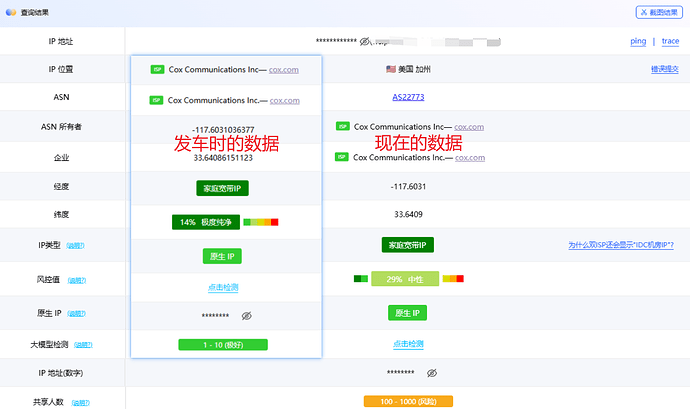Screen dimensions: 690x409
Task: Select the latitude value 33.6409
Action: point(408,214)
